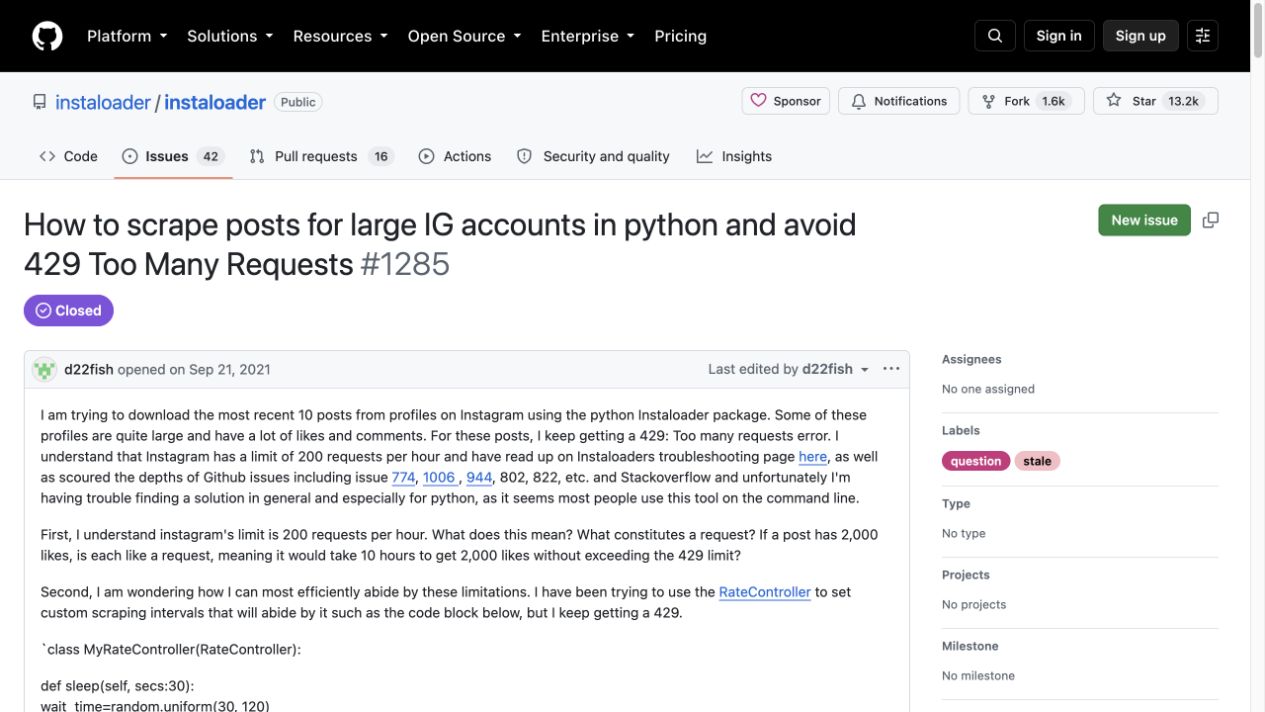Click the repository book icon
Image resolution: width=1265 pixels, height=712 pixels.
[39, 102]
